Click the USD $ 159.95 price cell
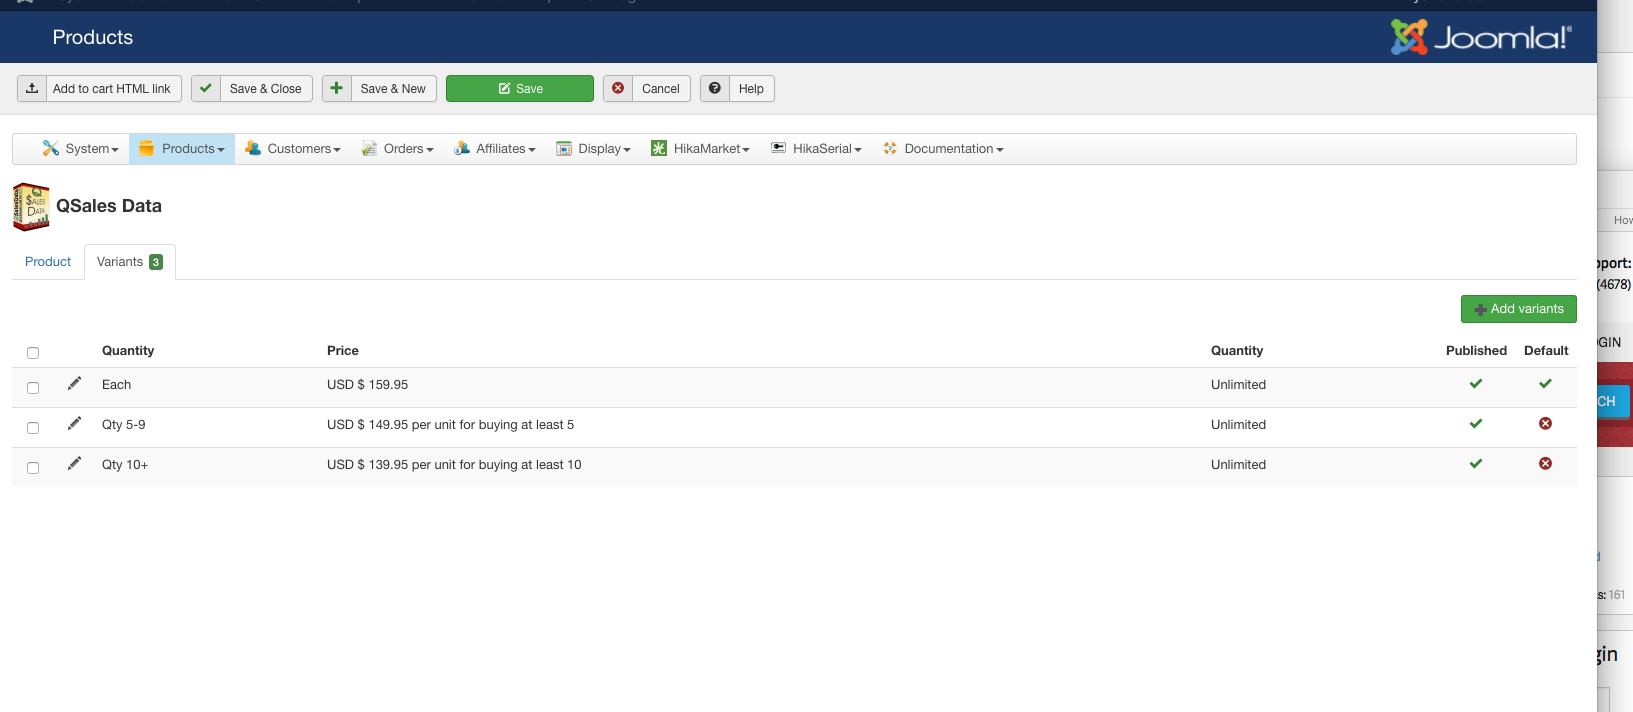The width and height of the screenshot is (1633, 712). 367,385
